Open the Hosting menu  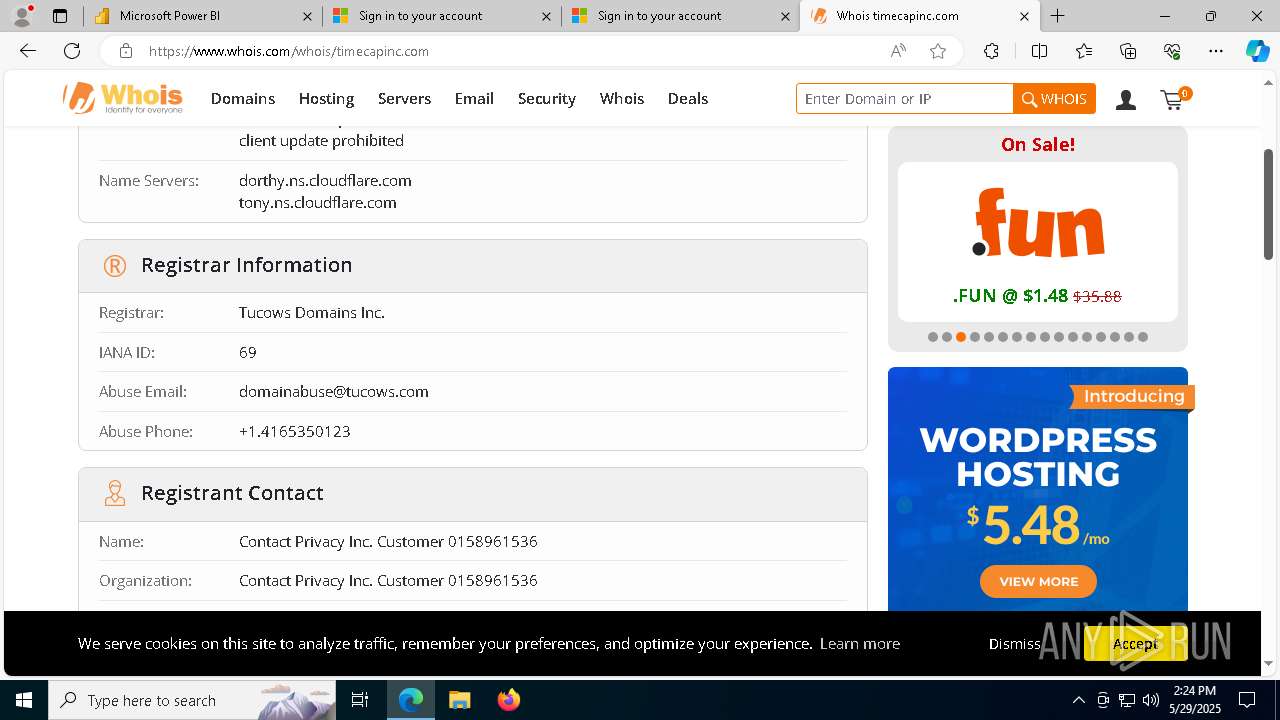pyautogui.click(x=326, y=98)
